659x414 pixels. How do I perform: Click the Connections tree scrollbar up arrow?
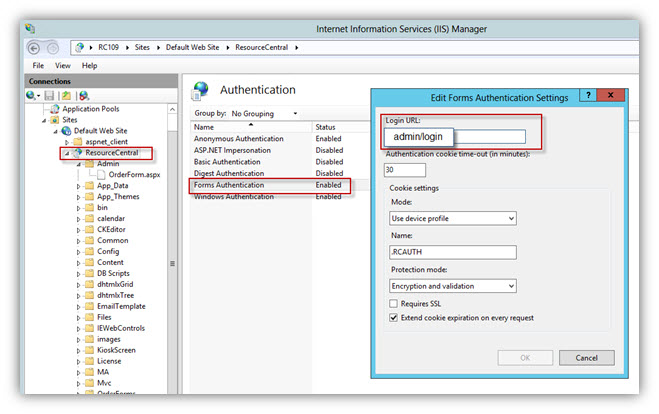pyautogui.click(x=172, y=109)
